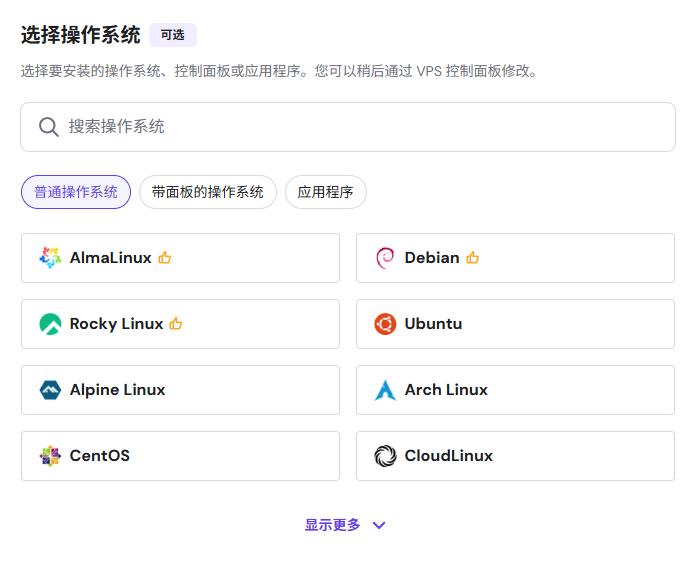Image resolution: width=690 pixels, height=563 pixels.
Task: Click thumbs-up icon next to AlmaLinux
Action: tap(165, 258)
